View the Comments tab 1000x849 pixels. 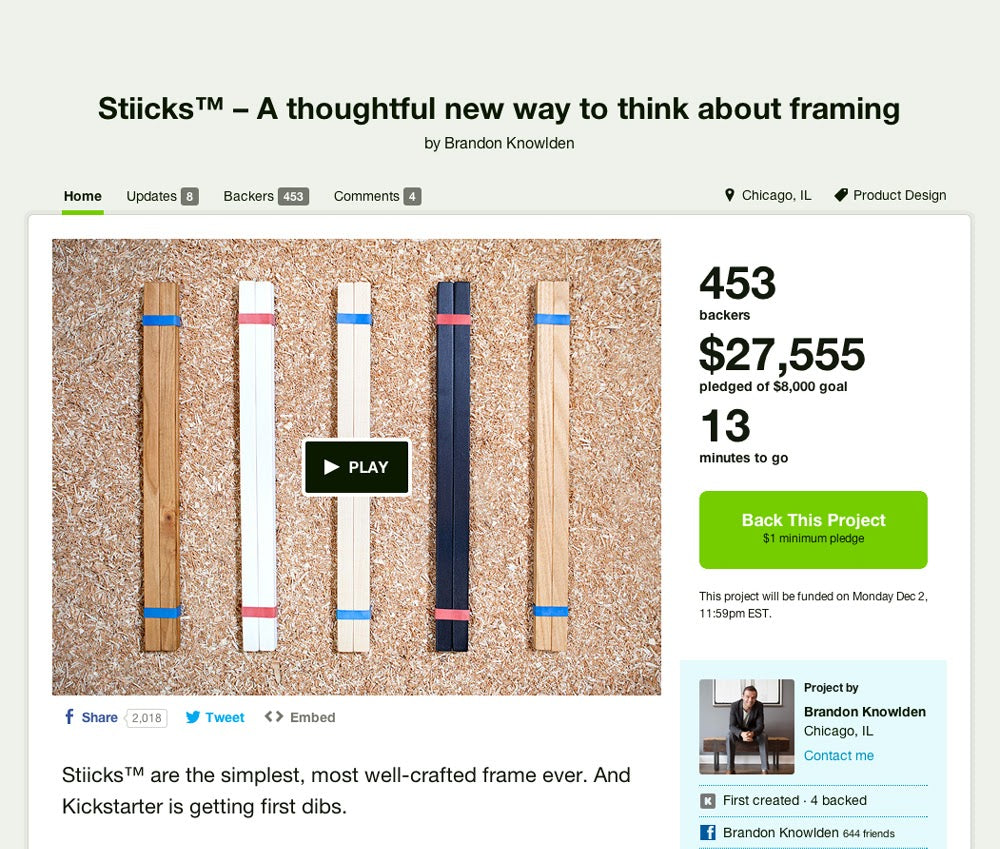[x=377, y=196]
